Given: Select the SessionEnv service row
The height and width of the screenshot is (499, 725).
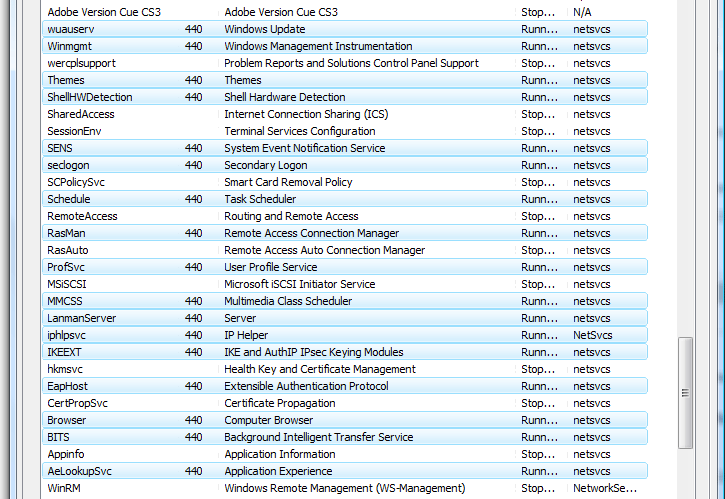Looking at the screenshot, I should click(344, 131).
